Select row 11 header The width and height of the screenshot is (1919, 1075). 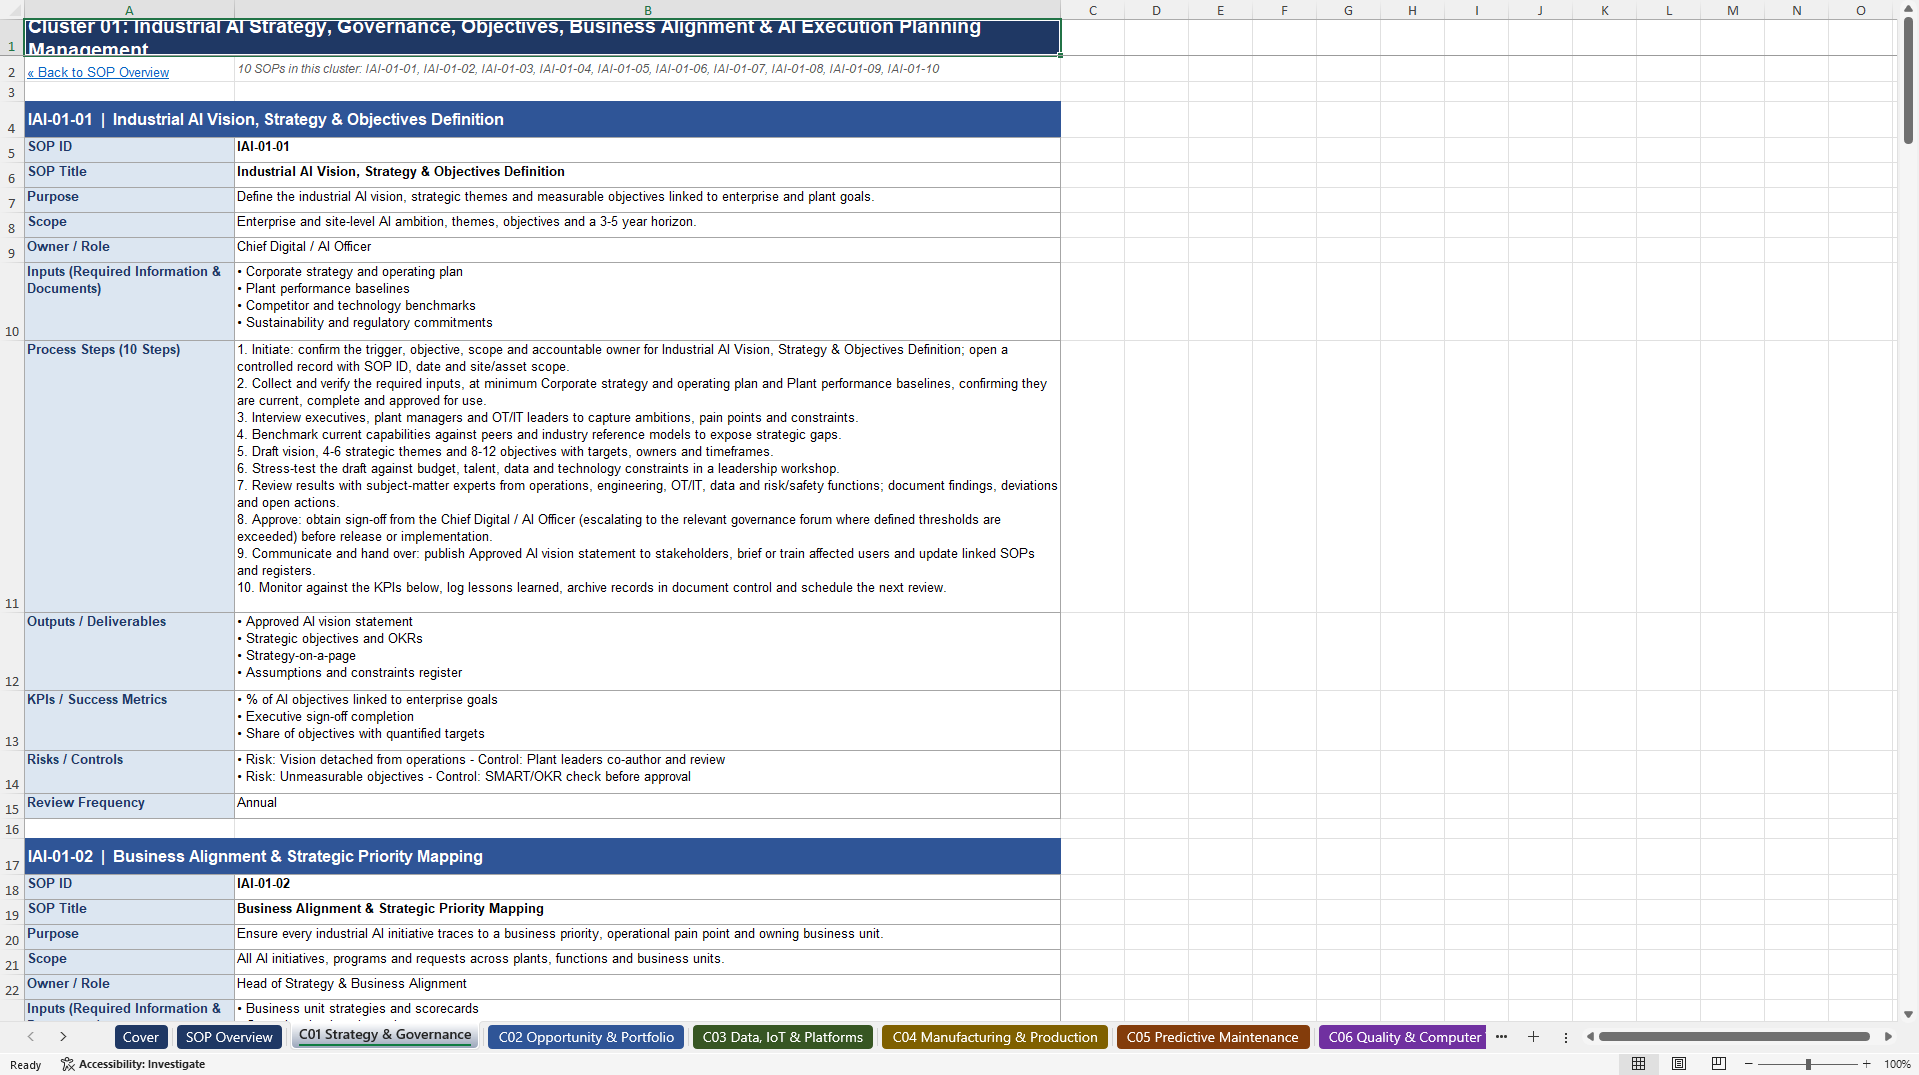click(x=12, y=477)
